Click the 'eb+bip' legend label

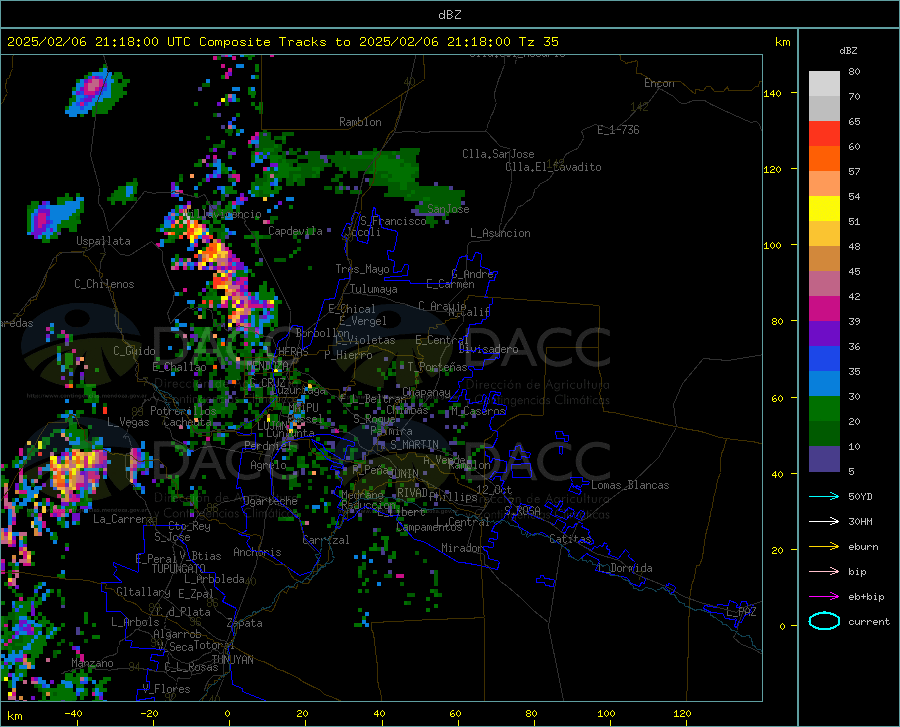click(x=866, y=597)
